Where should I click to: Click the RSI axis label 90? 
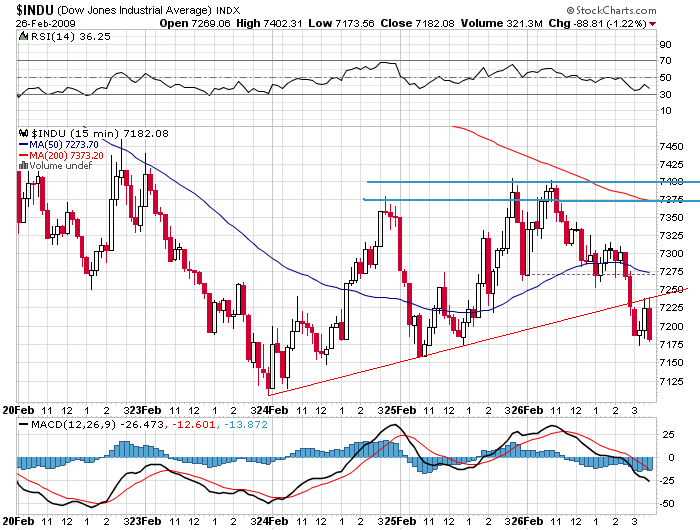(665, 44)
